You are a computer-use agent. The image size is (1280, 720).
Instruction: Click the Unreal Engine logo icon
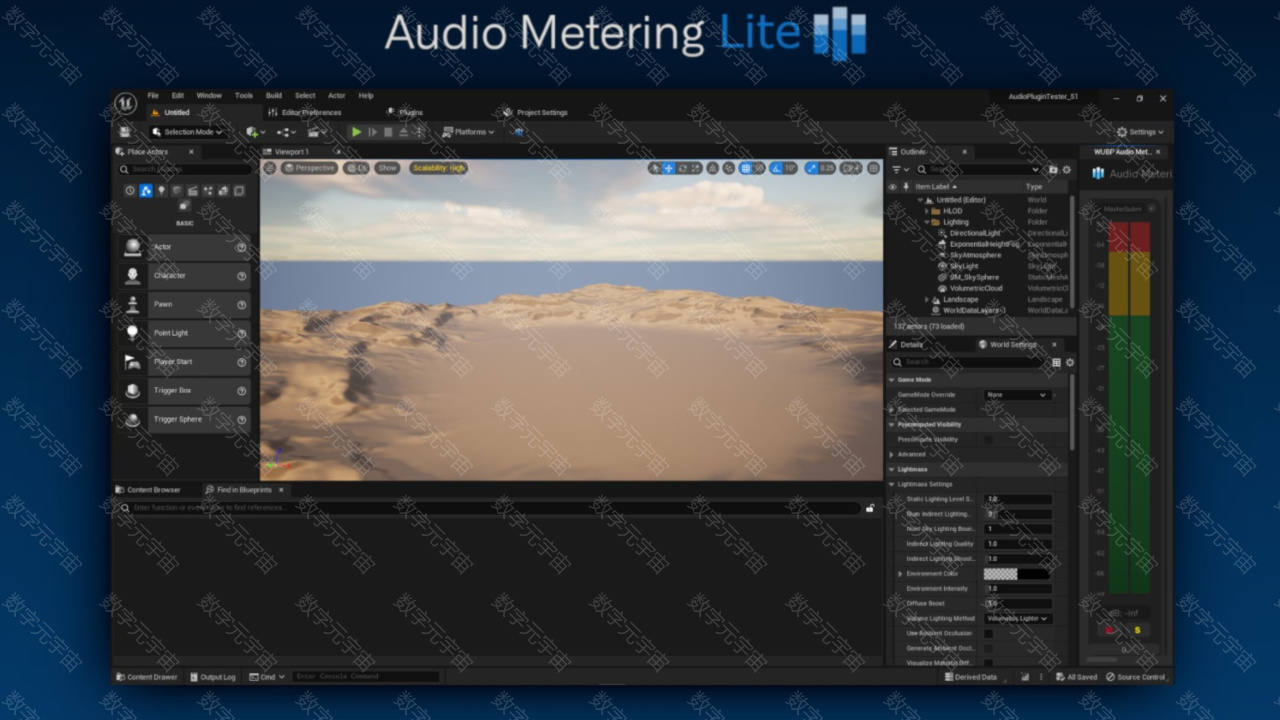[x=125, y=104]
